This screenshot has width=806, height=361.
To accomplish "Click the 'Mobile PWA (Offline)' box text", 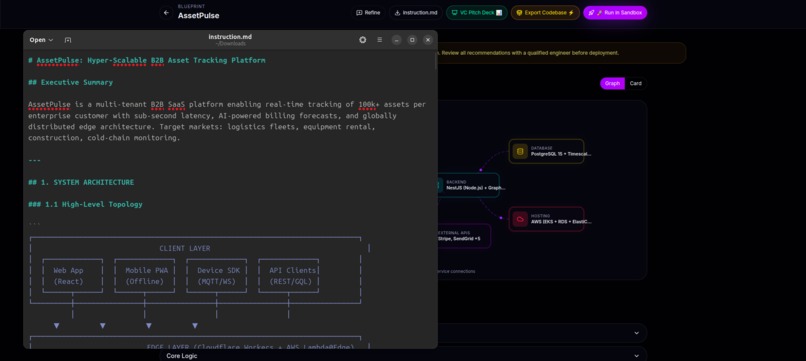I will (x=146, y=276).
